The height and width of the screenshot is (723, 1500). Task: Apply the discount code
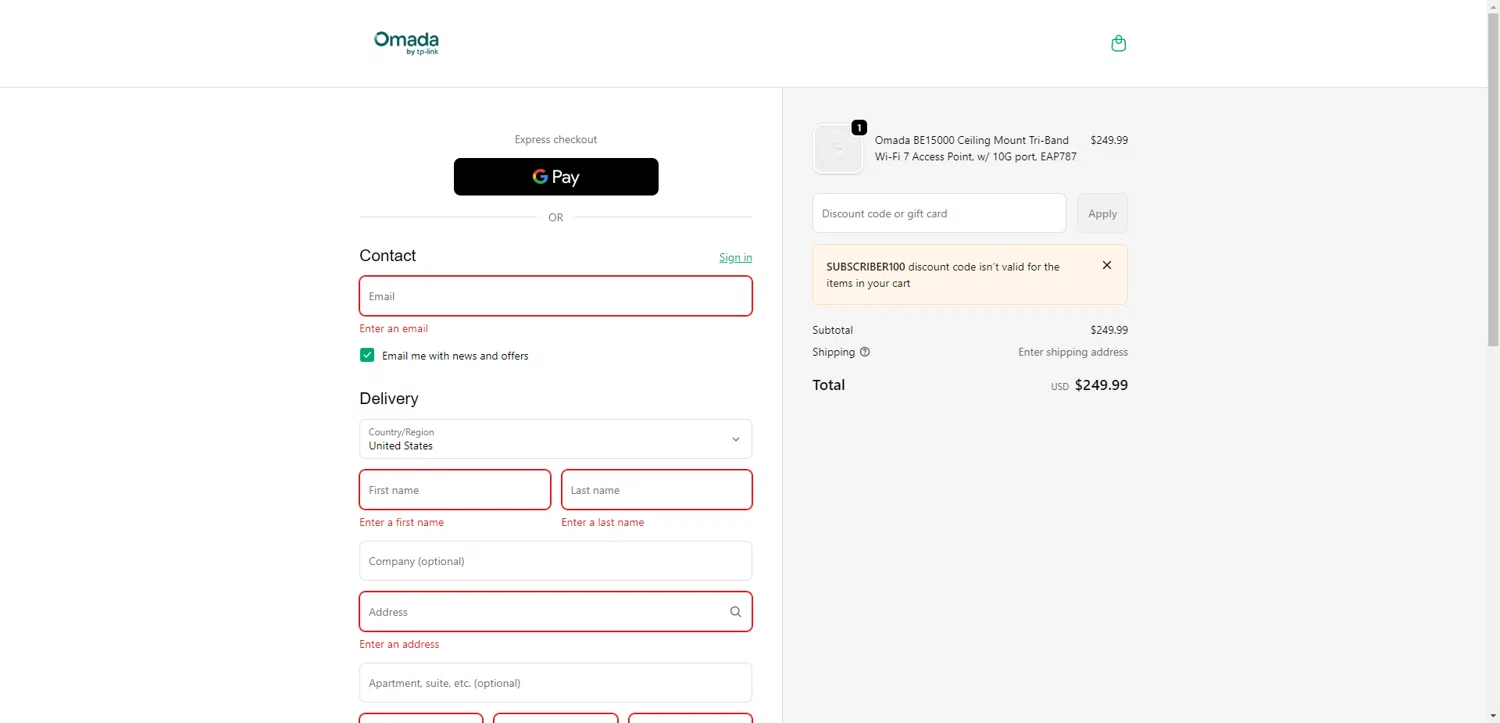pyautogui.click(x=1102, y=213)
